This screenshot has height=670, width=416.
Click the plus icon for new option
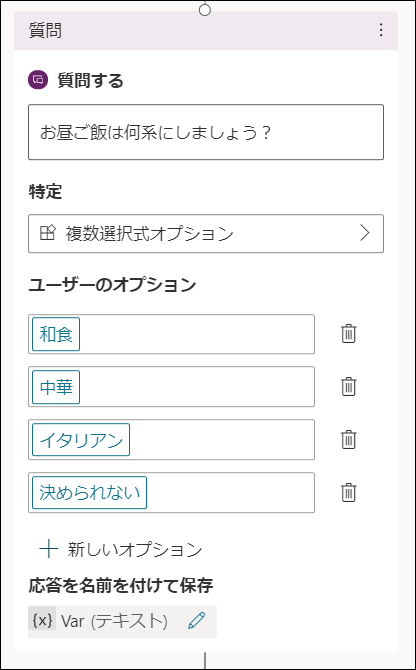point(49,550)
